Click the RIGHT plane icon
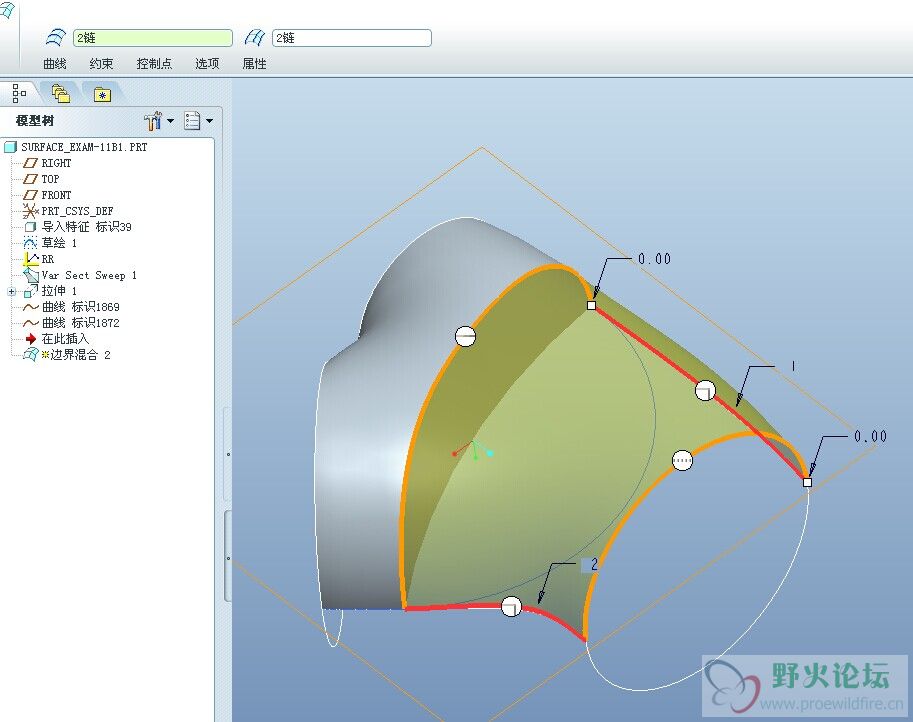This screenshot has height=722, width=913. [30, 163]
